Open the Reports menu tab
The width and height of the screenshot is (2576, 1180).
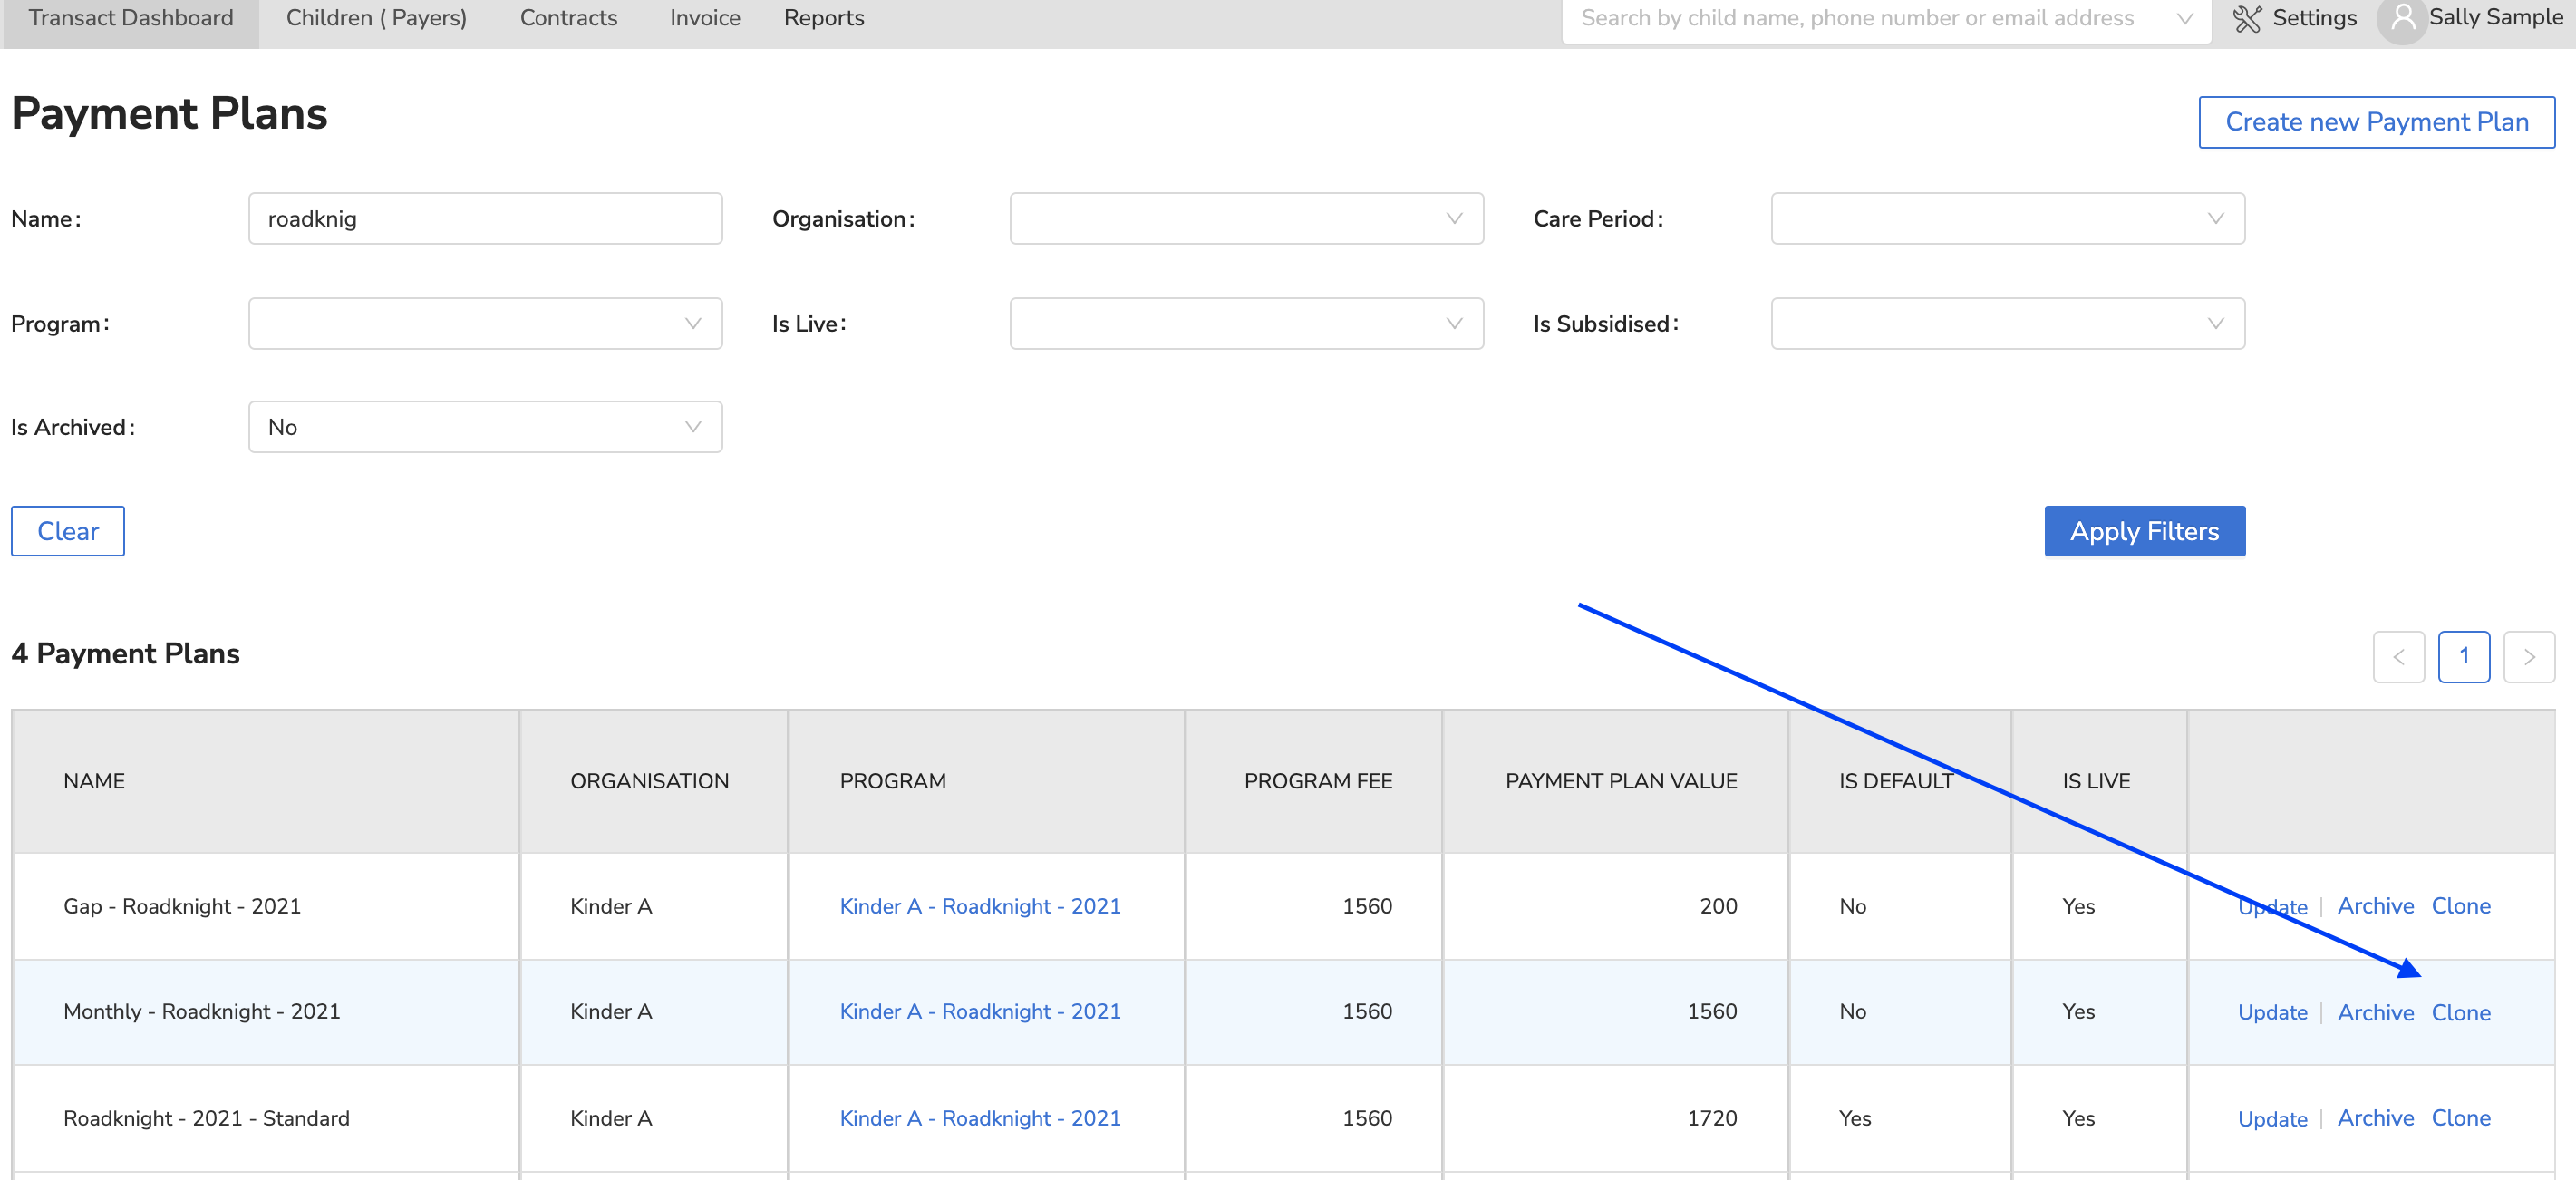pyautogui.click(x=823, y=19)
